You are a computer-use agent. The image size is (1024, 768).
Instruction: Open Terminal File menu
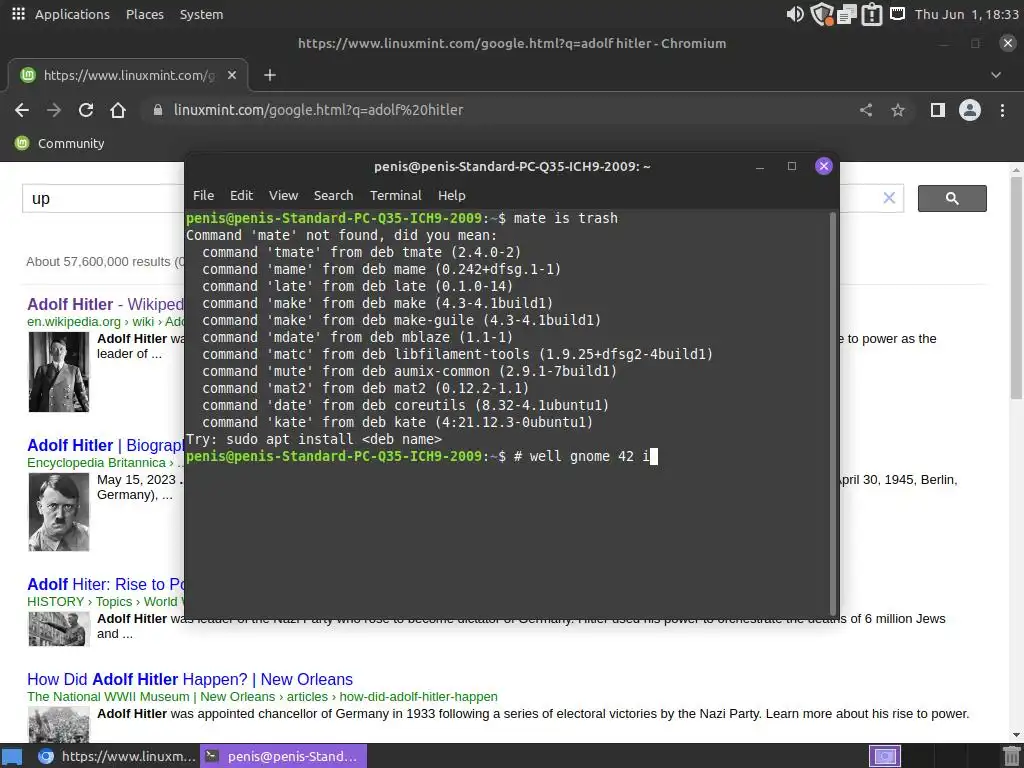(x=203, y=195)
